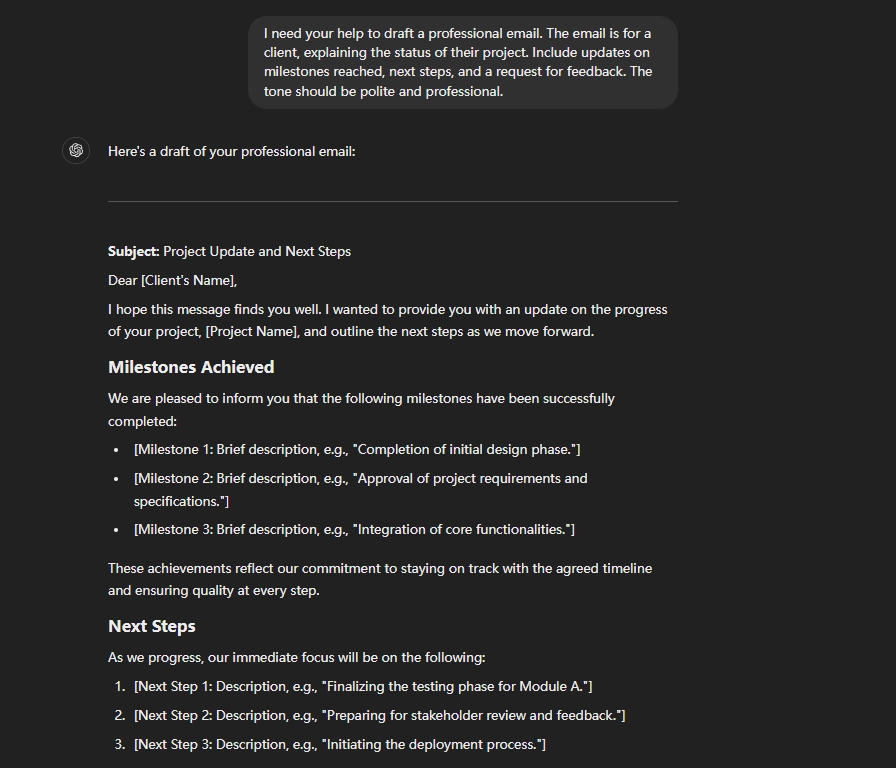Click the "We are pleased to inform you" sentence
896x768 pixels.
(x=361, y=399)
